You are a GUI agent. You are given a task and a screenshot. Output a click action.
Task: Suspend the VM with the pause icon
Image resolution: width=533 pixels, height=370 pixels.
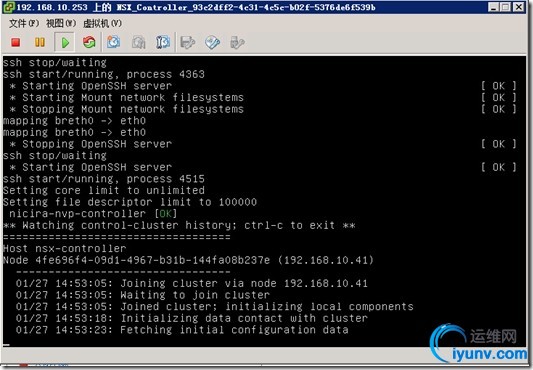[40, 43]
